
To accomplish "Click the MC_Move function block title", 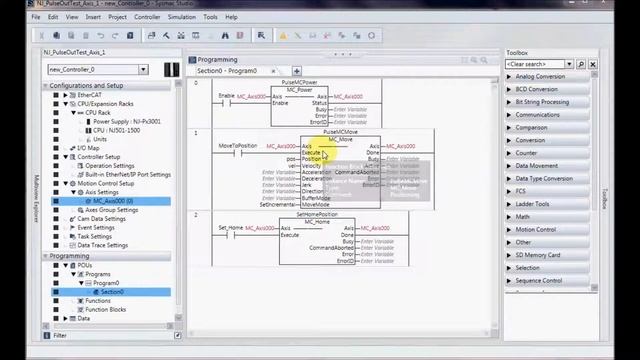I will click(x=340, y=140).
